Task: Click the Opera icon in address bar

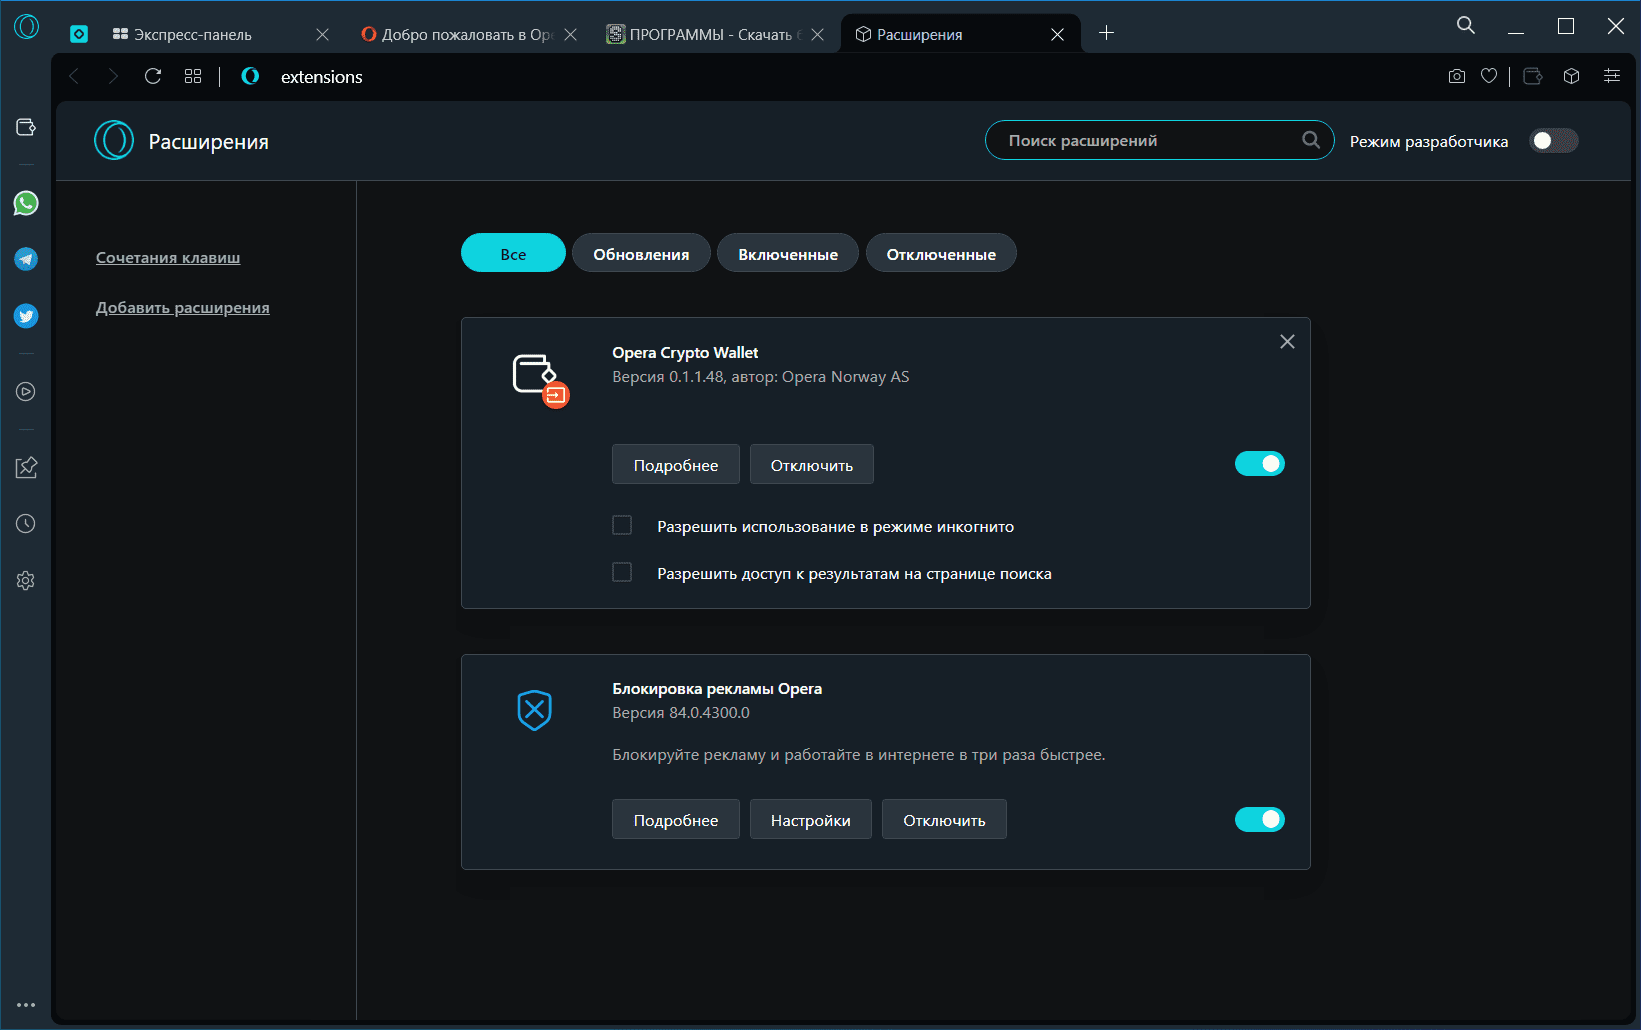Action: (250, 76)
